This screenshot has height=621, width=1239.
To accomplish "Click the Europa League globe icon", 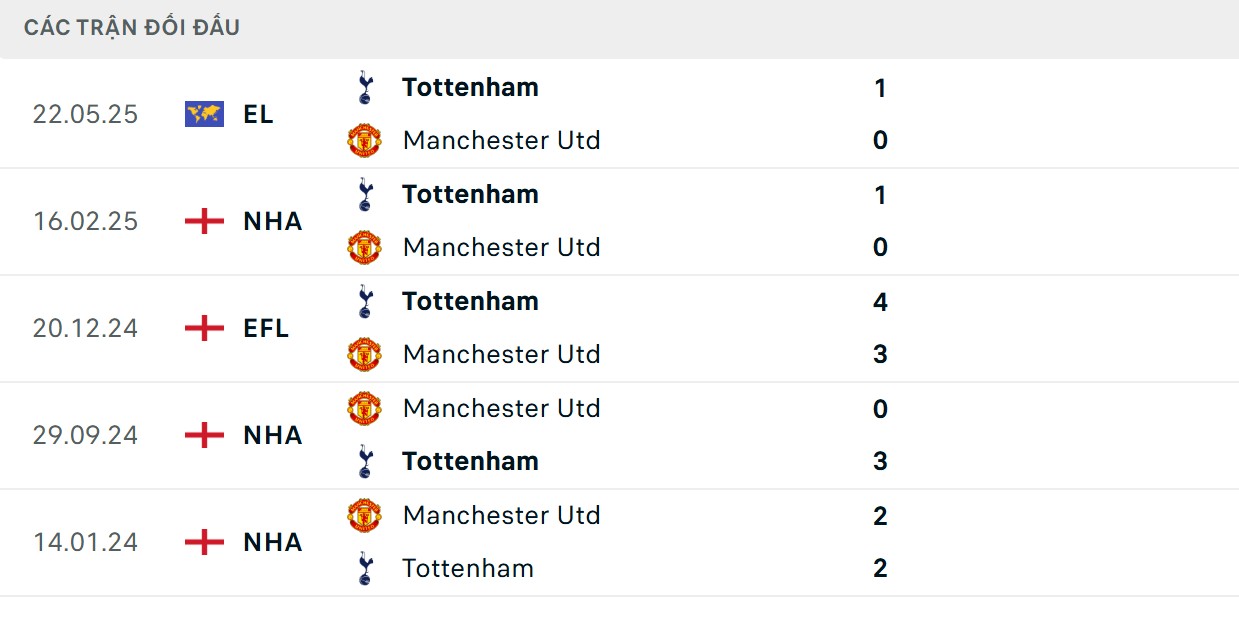I will tap(203, 113).
